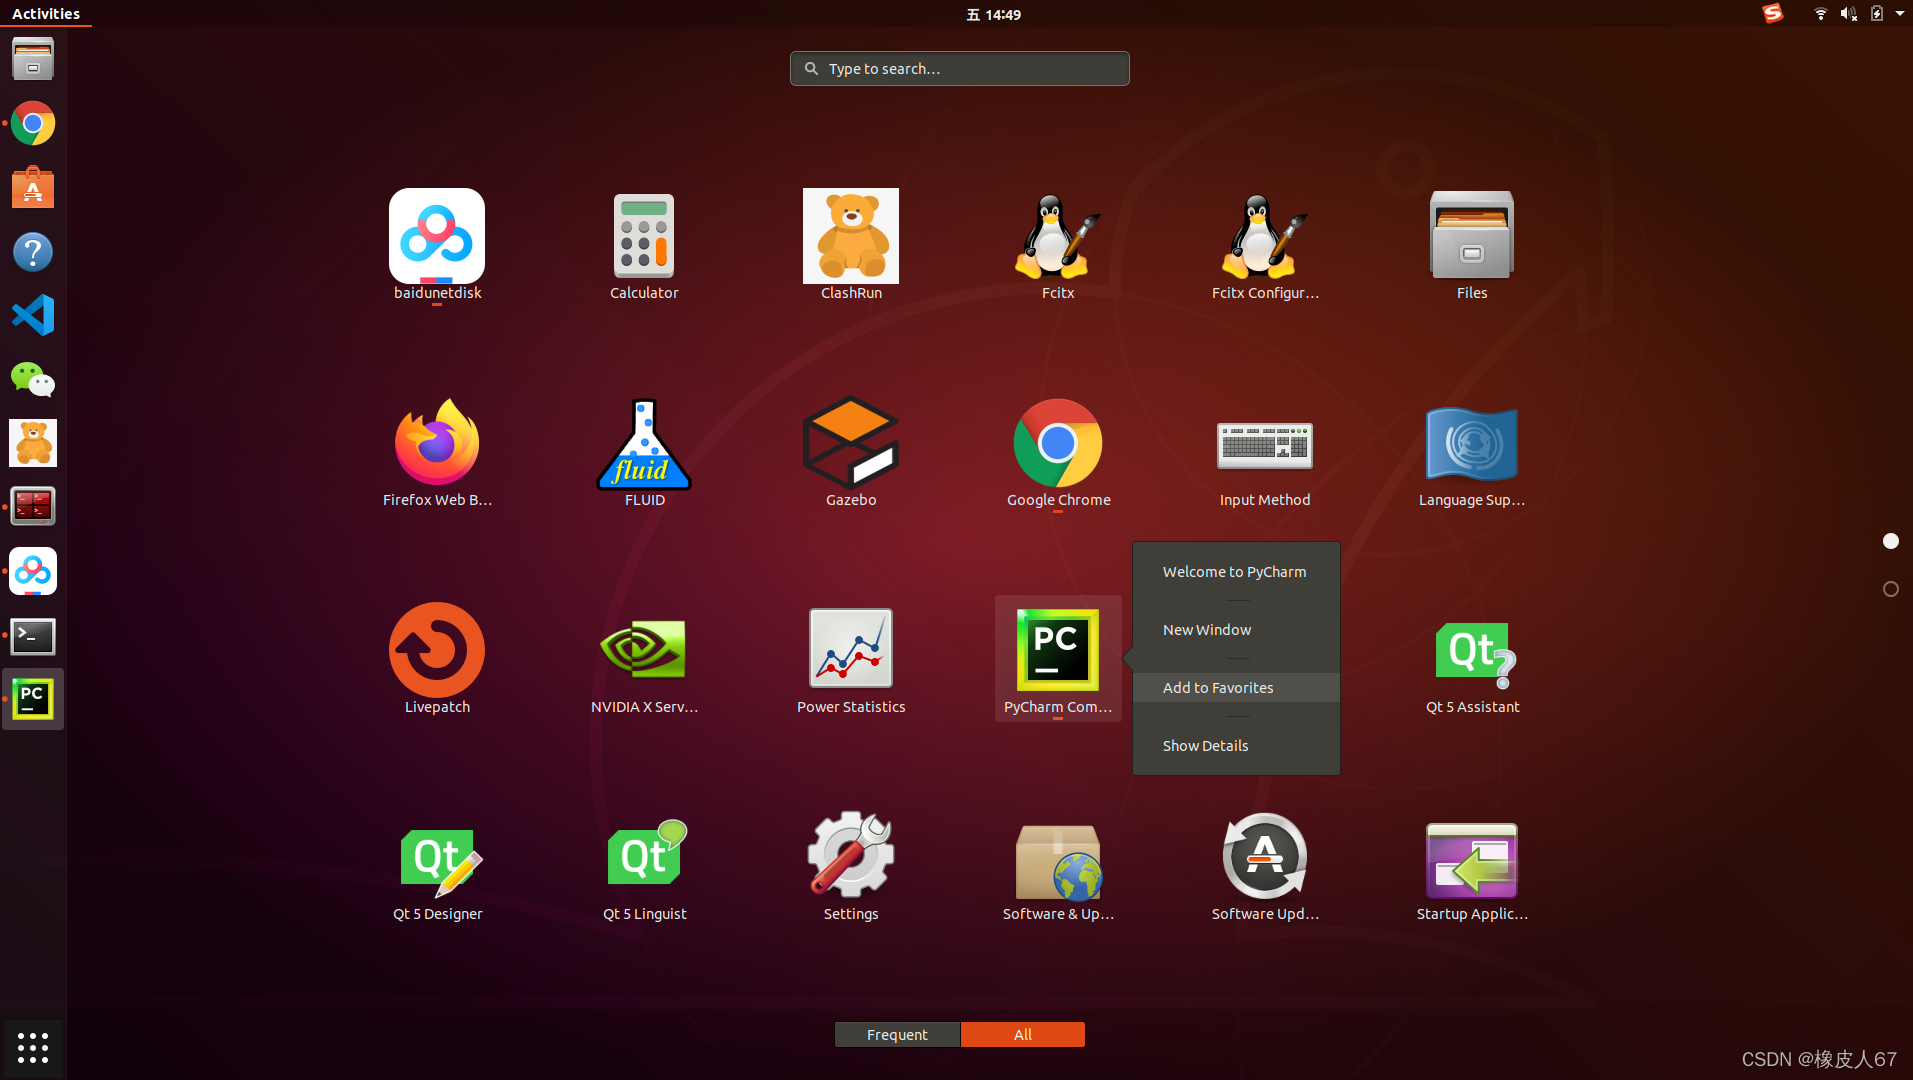The width and height of the screenshot is (1913, 1080).
Task: Open Help question mark in dock
Action: [x=33, y=251]
